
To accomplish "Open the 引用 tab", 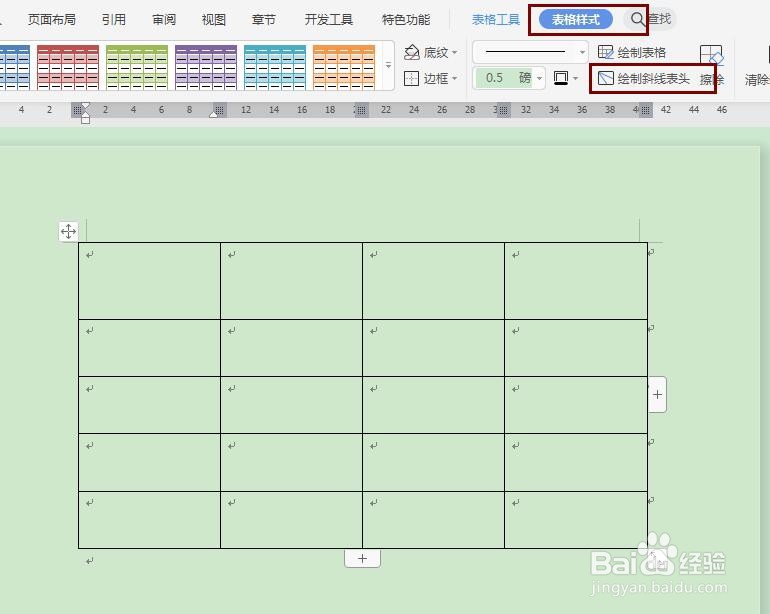I will coord(114,20).
